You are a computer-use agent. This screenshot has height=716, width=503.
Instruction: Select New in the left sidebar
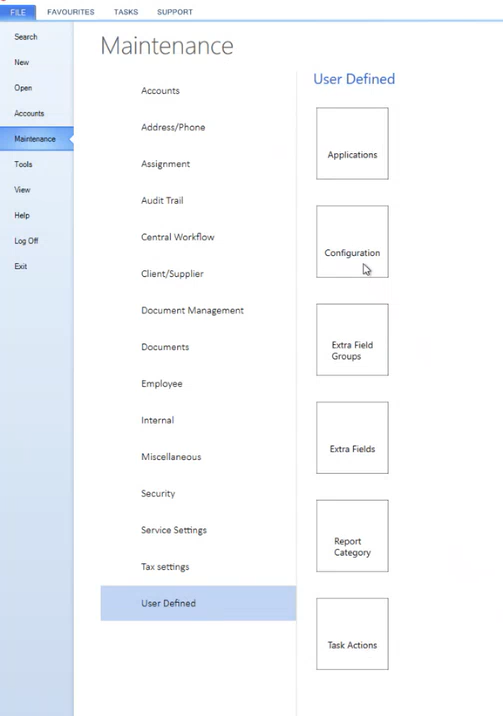tap(21, 63)
